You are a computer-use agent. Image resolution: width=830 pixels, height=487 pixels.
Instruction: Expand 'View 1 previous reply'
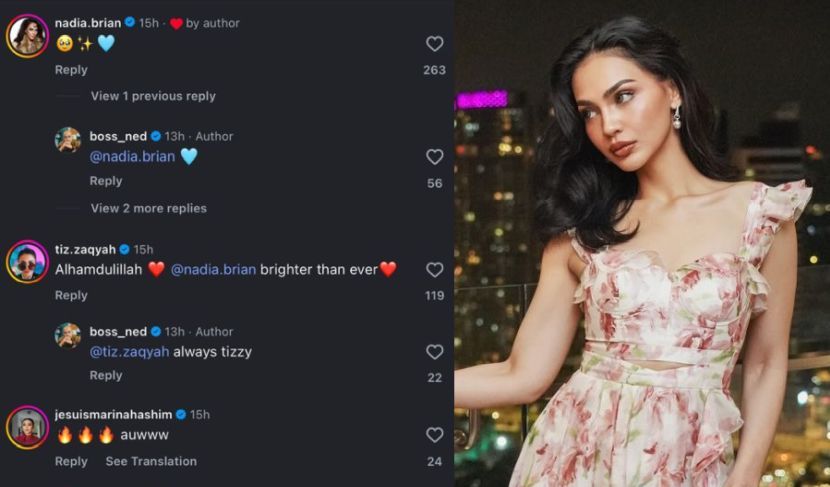153,96
